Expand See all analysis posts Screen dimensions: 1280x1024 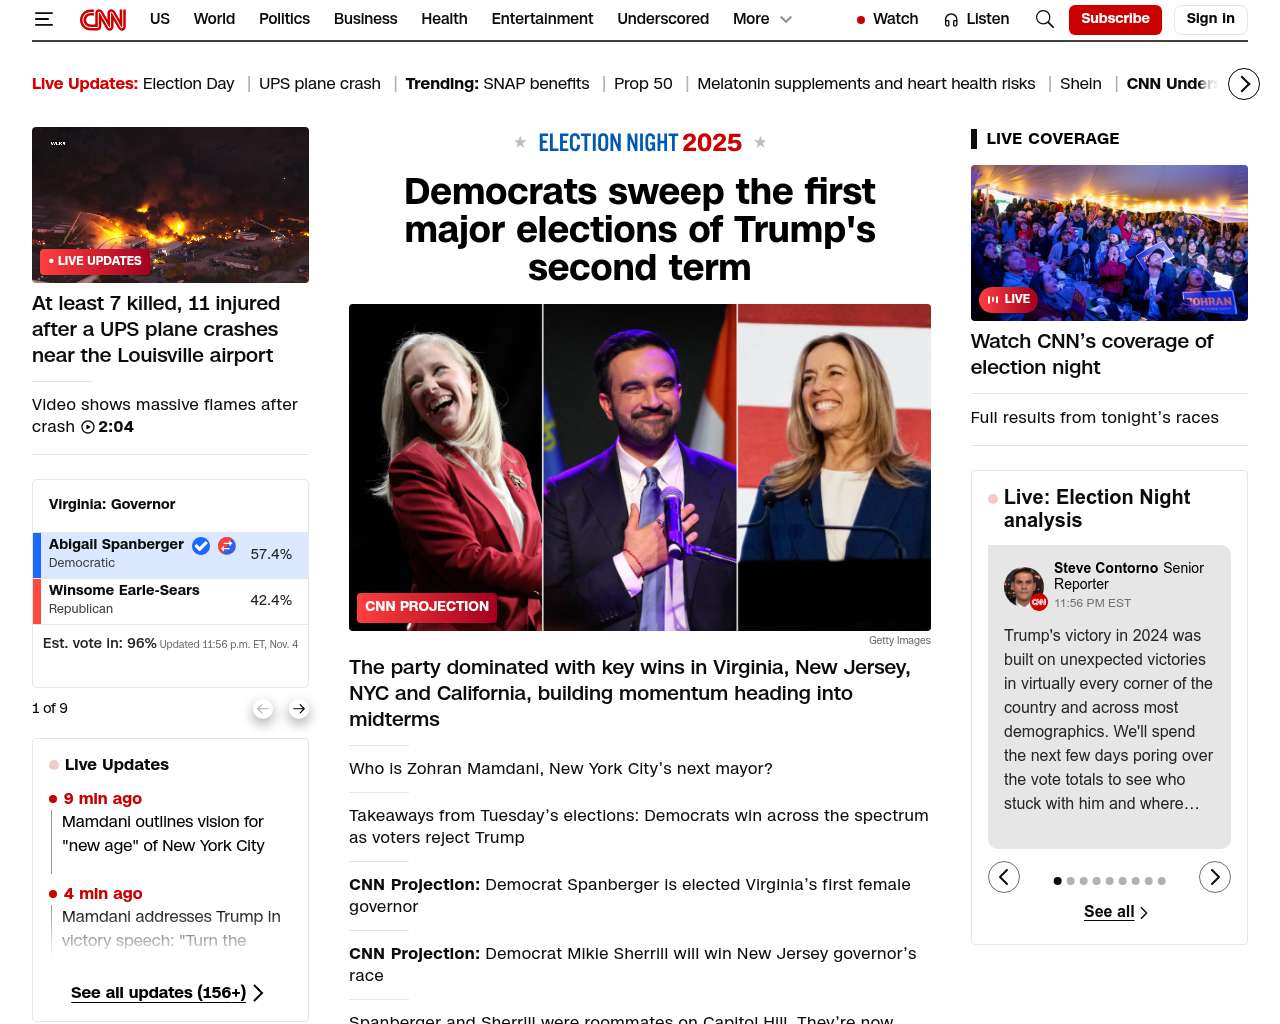point(1116,912)
